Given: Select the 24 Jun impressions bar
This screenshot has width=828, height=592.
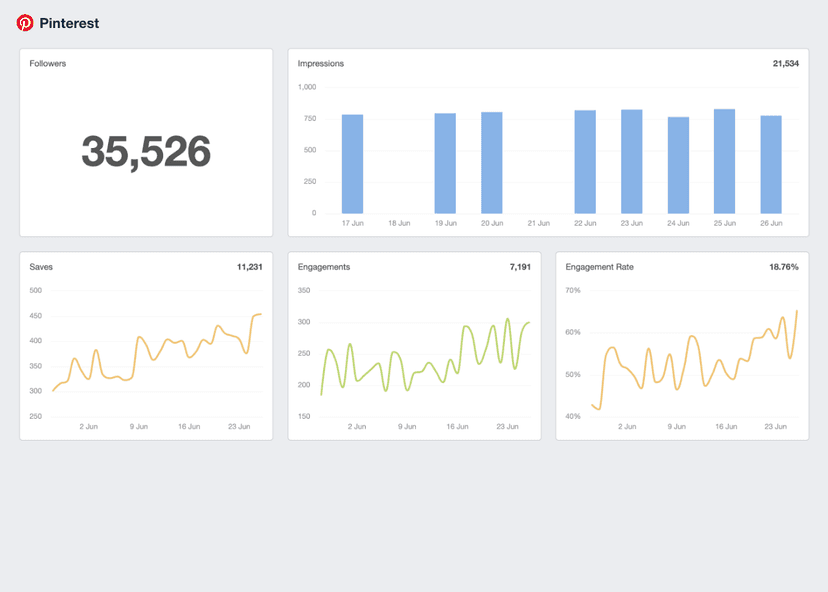Looking at the screenshot, I should click(x=678, y=165).
